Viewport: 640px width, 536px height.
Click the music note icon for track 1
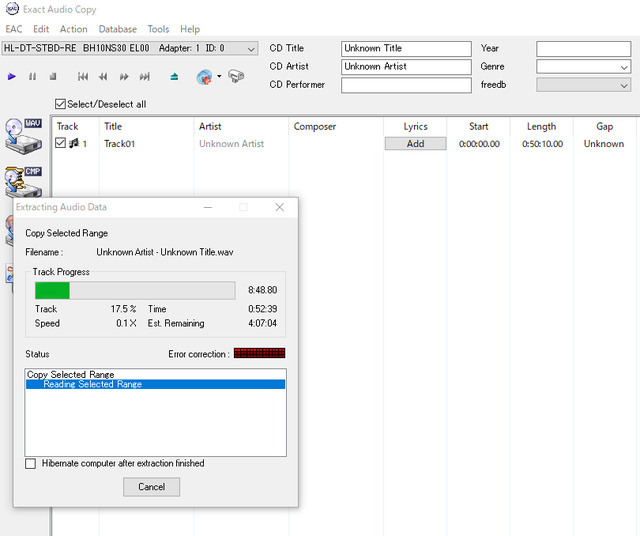point(74,143)
